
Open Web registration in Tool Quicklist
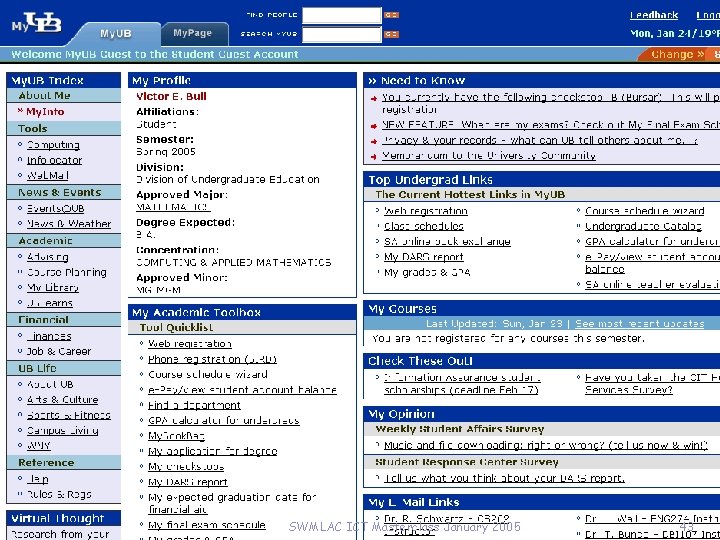pyautogui.click(x=190, y=343)
